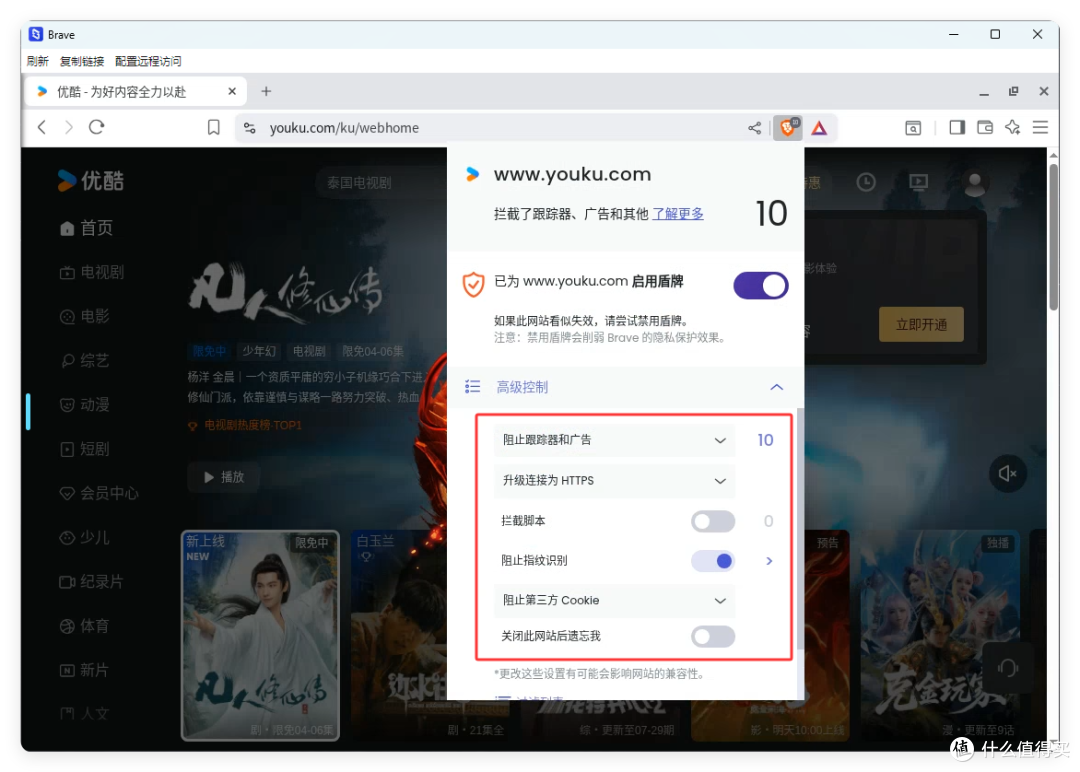Click the 复制链接 menu item
The height and width of the screenshot is (772, 1080).
tap(82, 61)
